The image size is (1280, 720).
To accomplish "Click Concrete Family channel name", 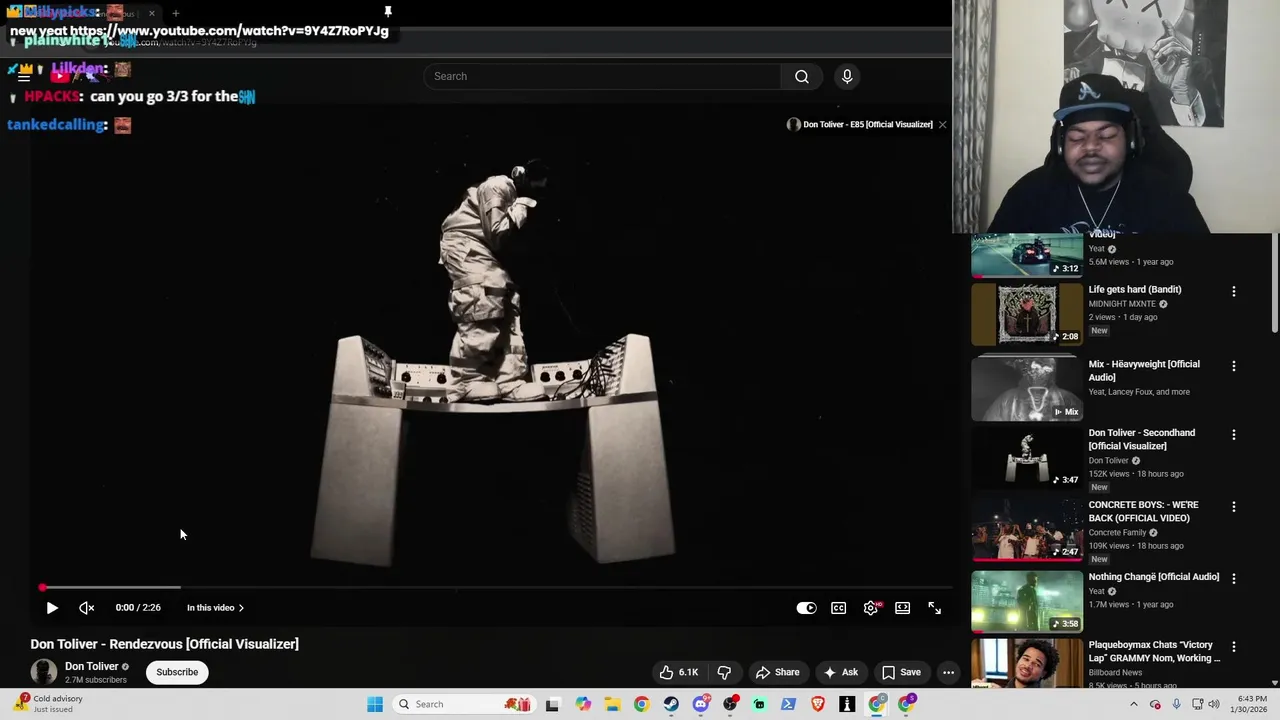I will click(x=1117, y=533).
